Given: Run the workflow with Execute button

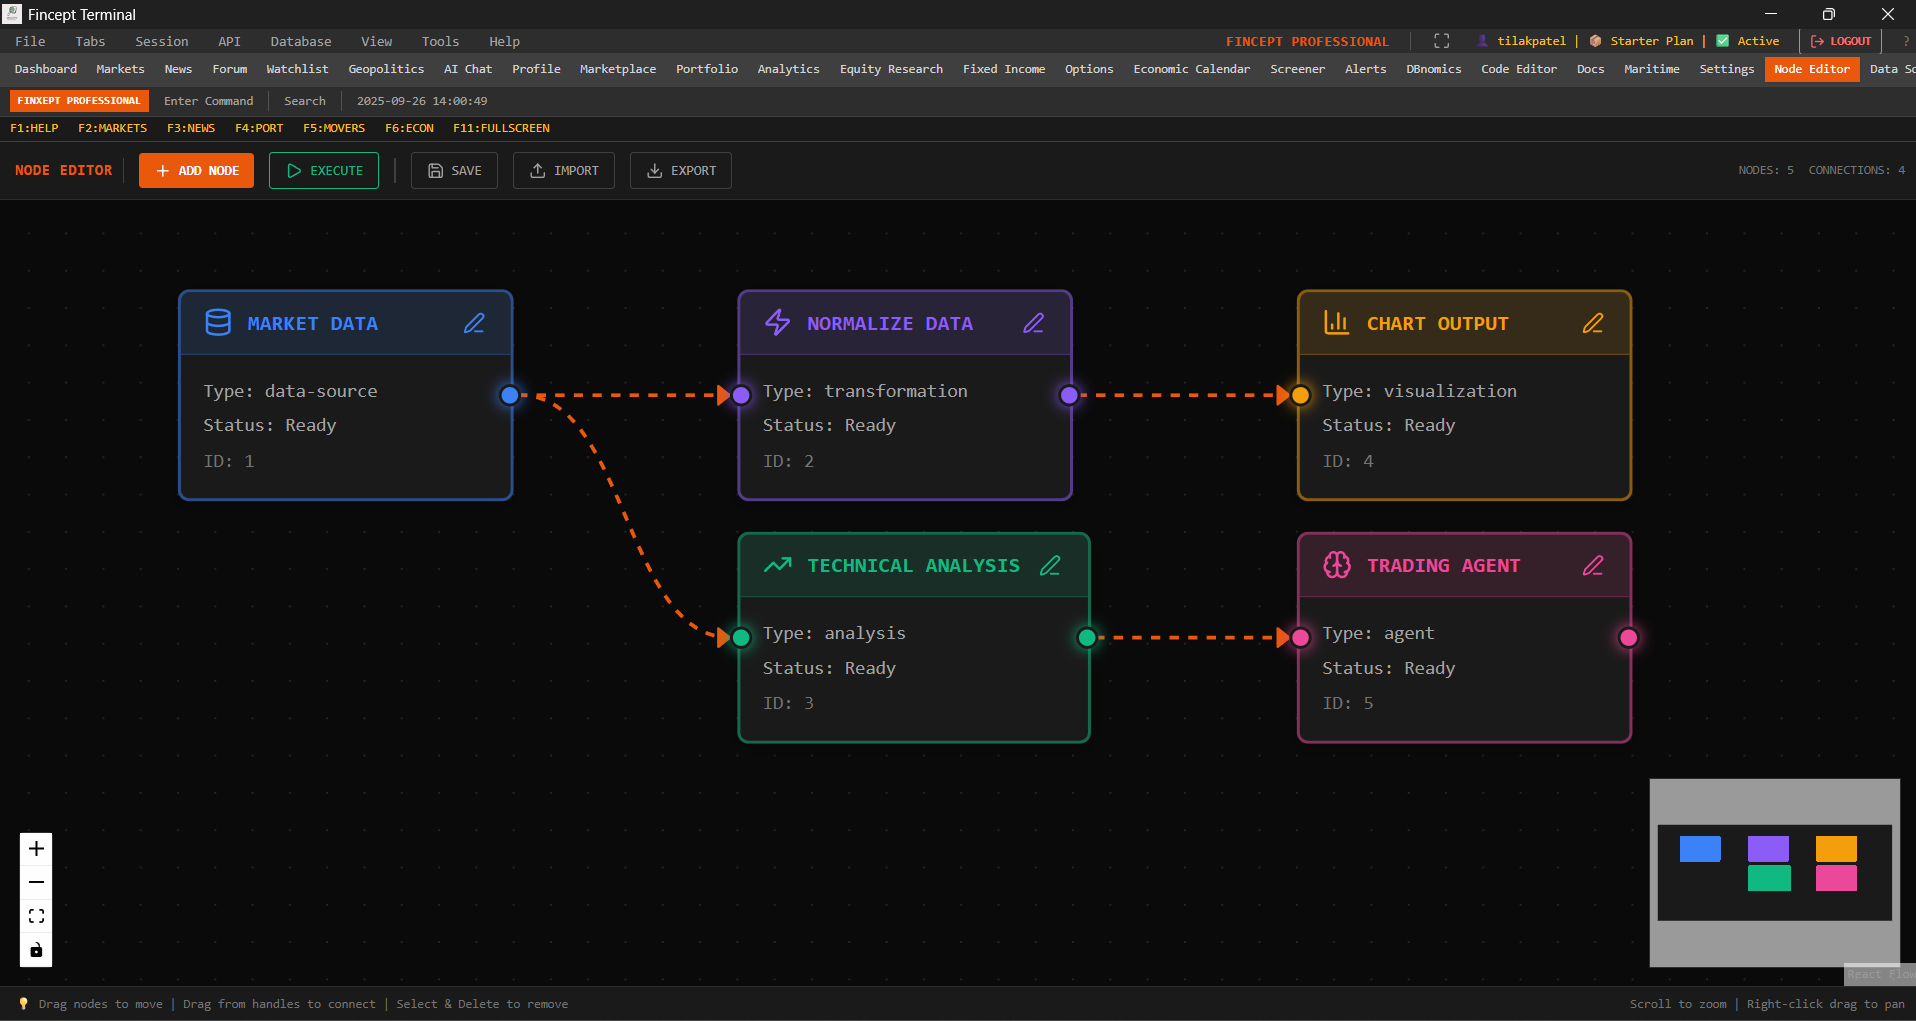Looking at the screenshot, I should click(x=324, y=170).
